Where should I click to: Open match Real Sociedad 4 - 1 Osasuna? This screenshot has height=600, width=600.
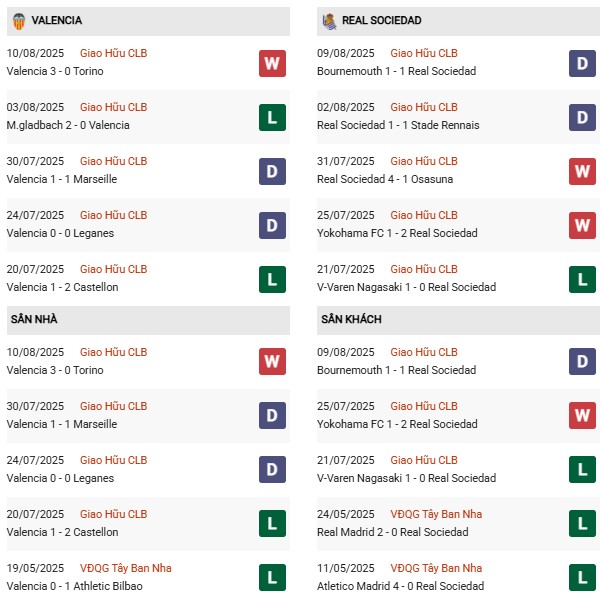pyautogui.click(x=384, y=179)
